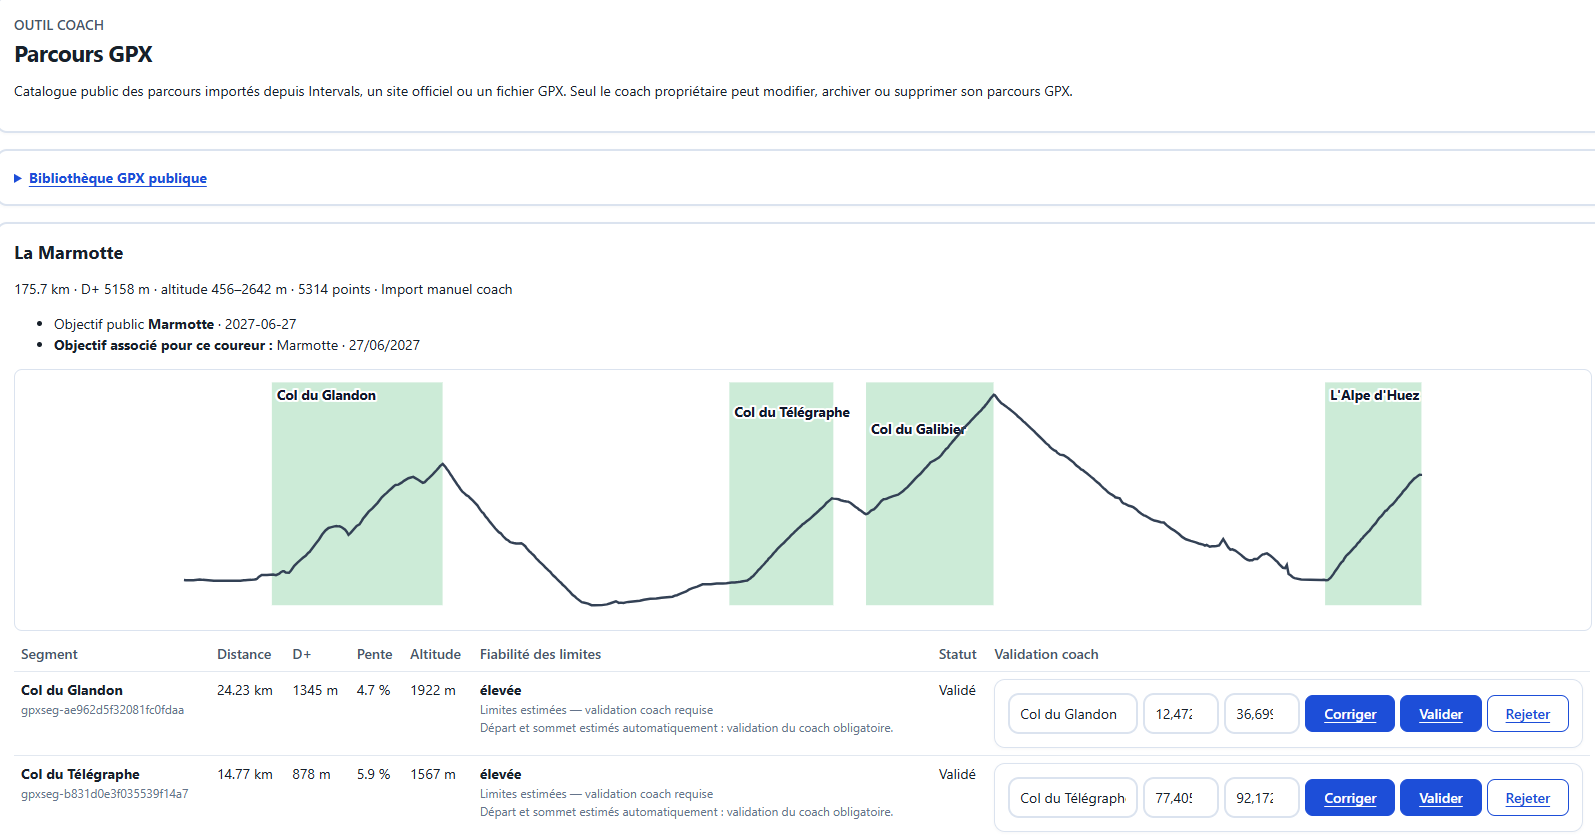
Task: Edit the 36,69 end km field
Action: [x=1262, y=714]
